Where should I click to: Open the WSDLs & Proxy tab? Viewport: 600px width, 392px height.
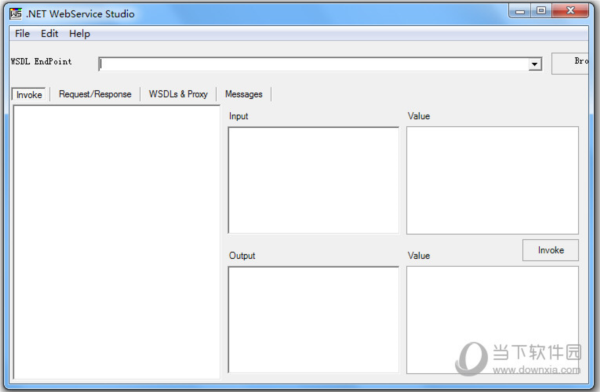coord(178,94)
